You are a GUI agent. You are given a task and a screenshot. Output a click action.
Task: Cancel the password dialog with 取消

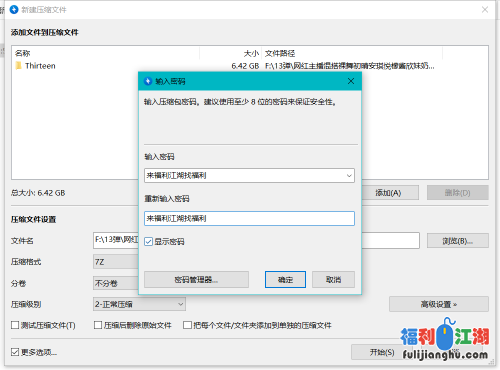[x=333, y=279]
